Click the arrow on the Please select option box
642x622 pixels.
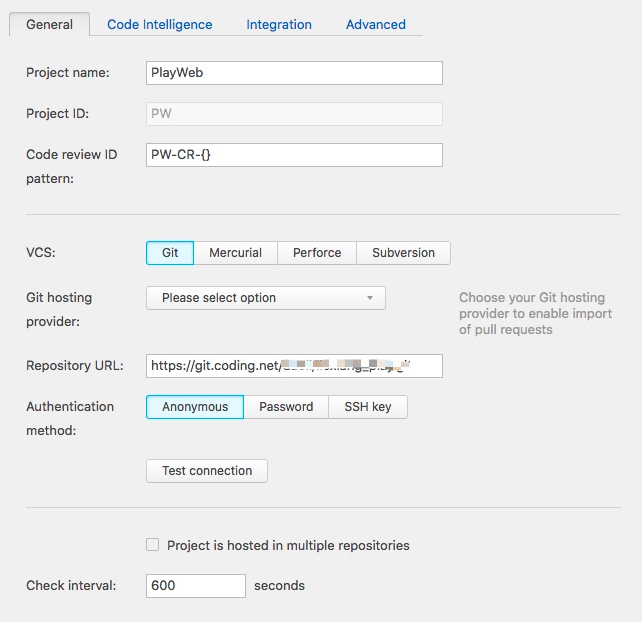pyautogui.click(x=370, y=298)
